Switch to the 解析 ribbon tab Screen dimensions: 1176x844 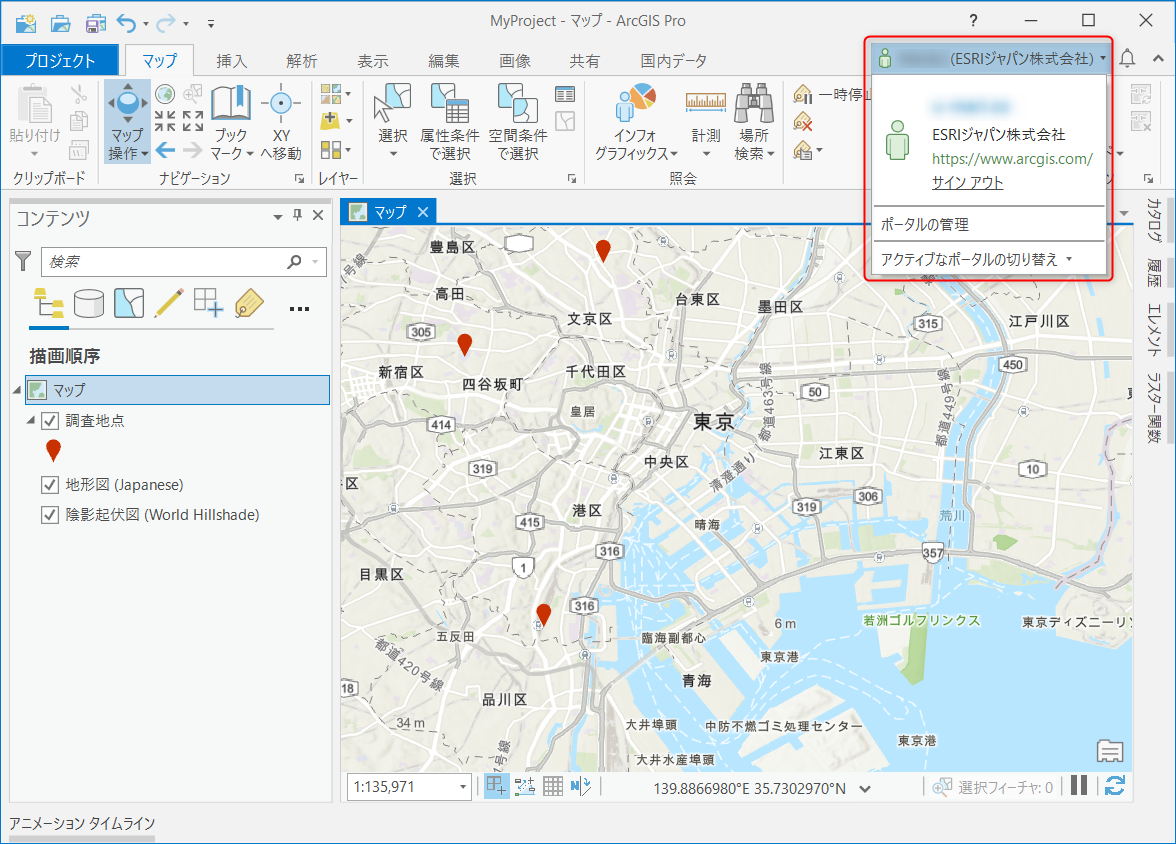click(x=302, y=61)
